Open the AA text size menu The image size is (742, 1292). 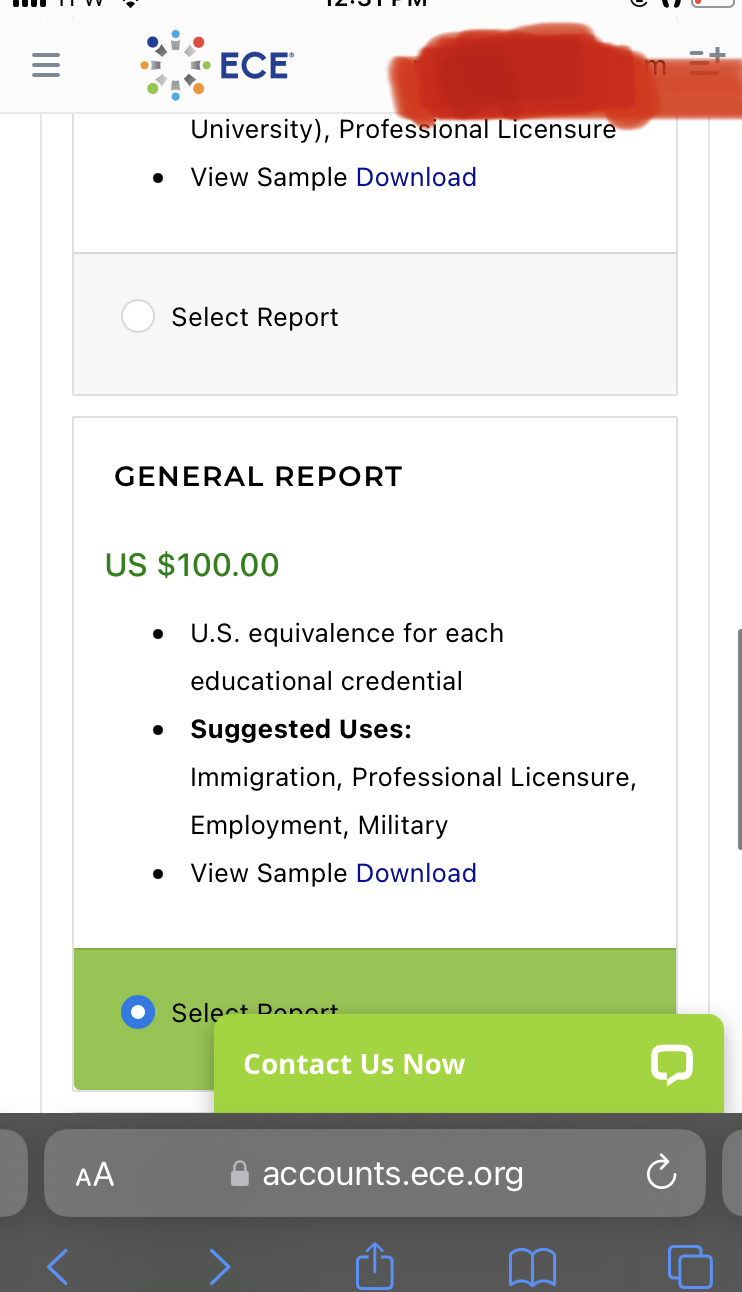coord(95,1174)
